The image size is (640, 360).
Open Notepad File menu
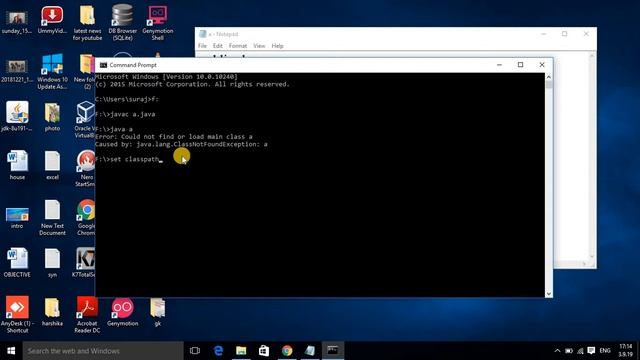click(x=202, y=46)
